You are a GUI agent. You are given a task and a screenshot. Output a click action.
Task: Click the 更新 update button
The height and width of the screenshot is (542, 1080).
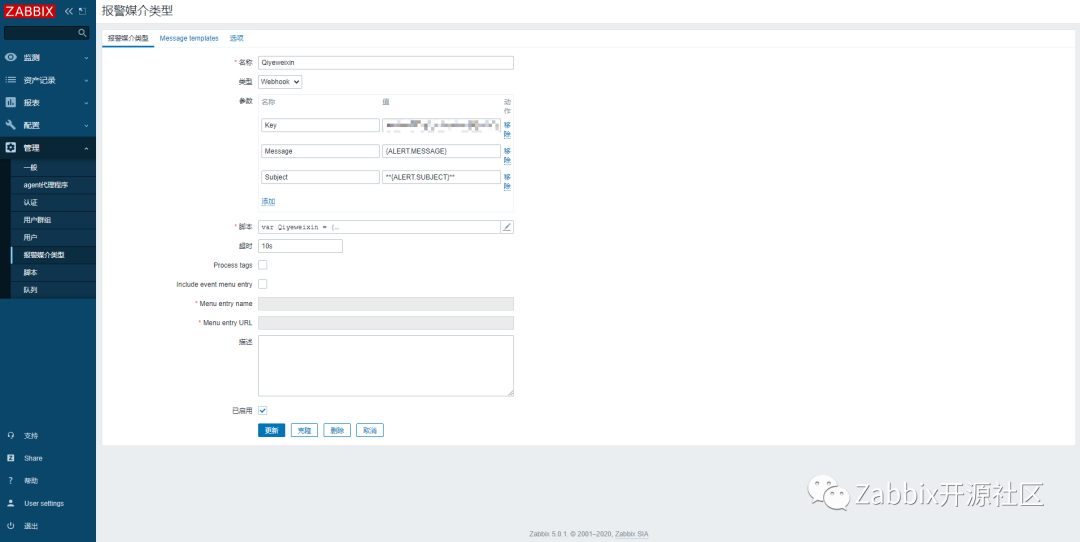tap(271, 430)
